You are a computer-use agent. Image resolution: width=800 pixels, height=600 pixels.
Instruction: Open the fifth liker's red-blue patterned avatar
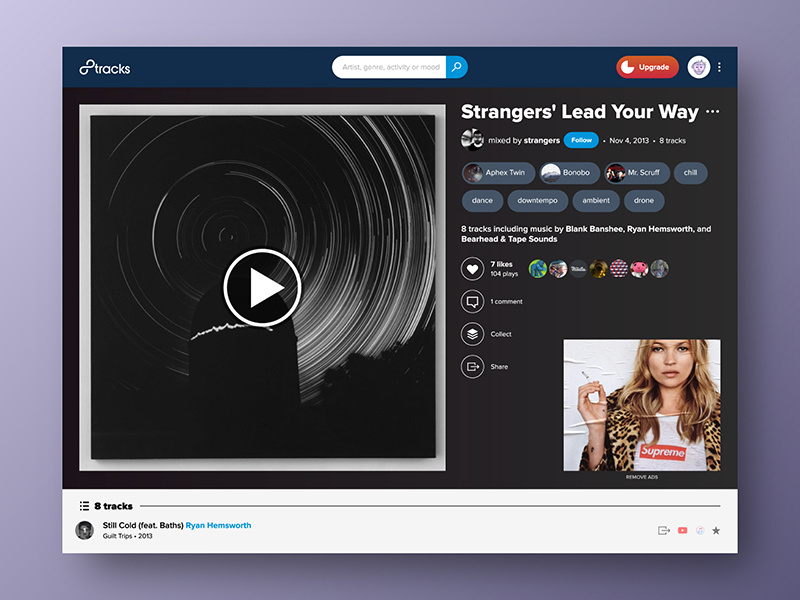tap(619, 268)
